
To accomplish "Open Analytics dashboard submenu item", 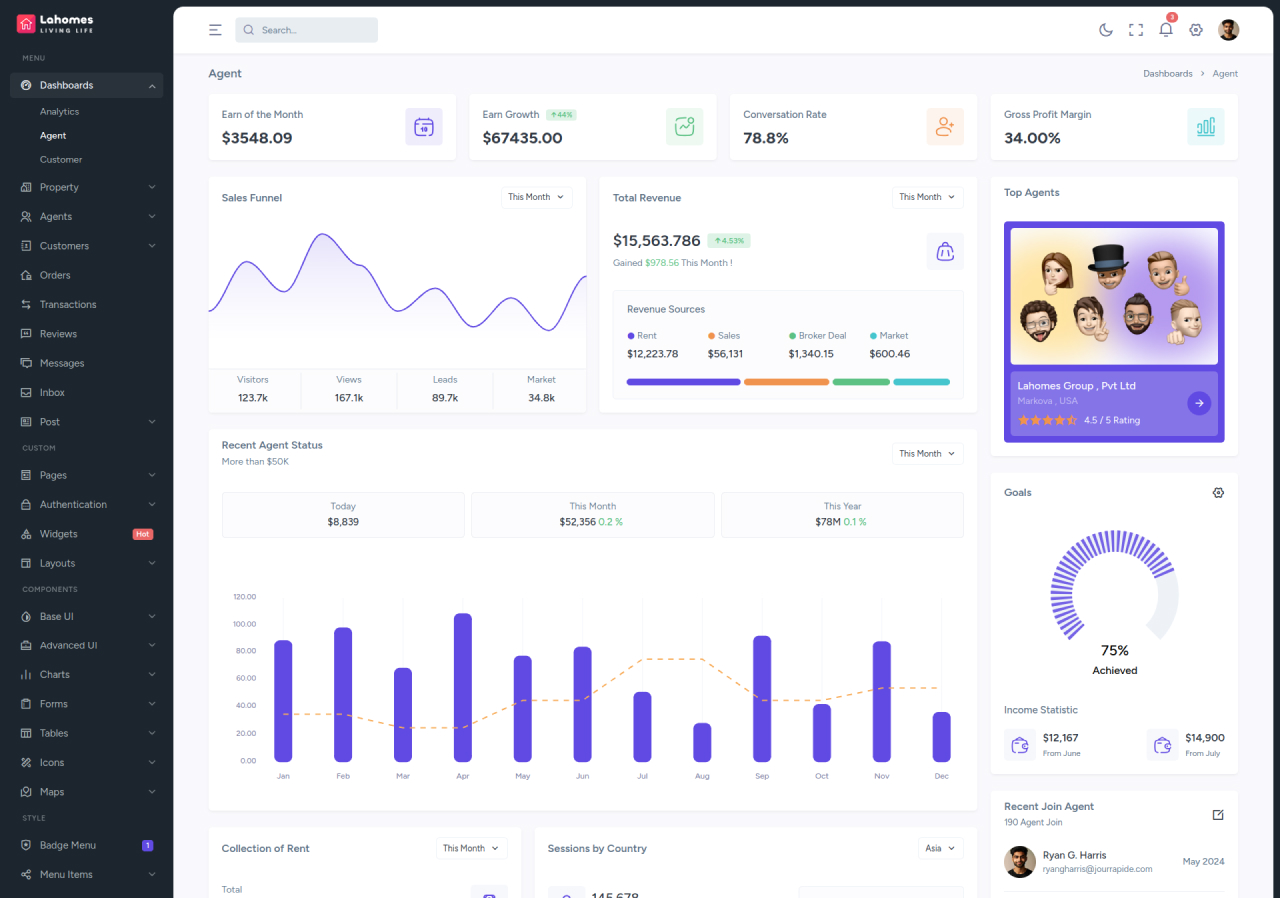I will tap(60, 112).
